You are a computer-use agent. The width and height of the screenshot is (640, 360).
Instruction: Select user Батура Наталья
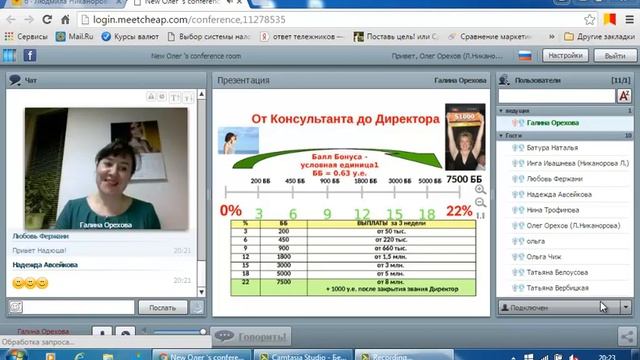tap(565, 148)
